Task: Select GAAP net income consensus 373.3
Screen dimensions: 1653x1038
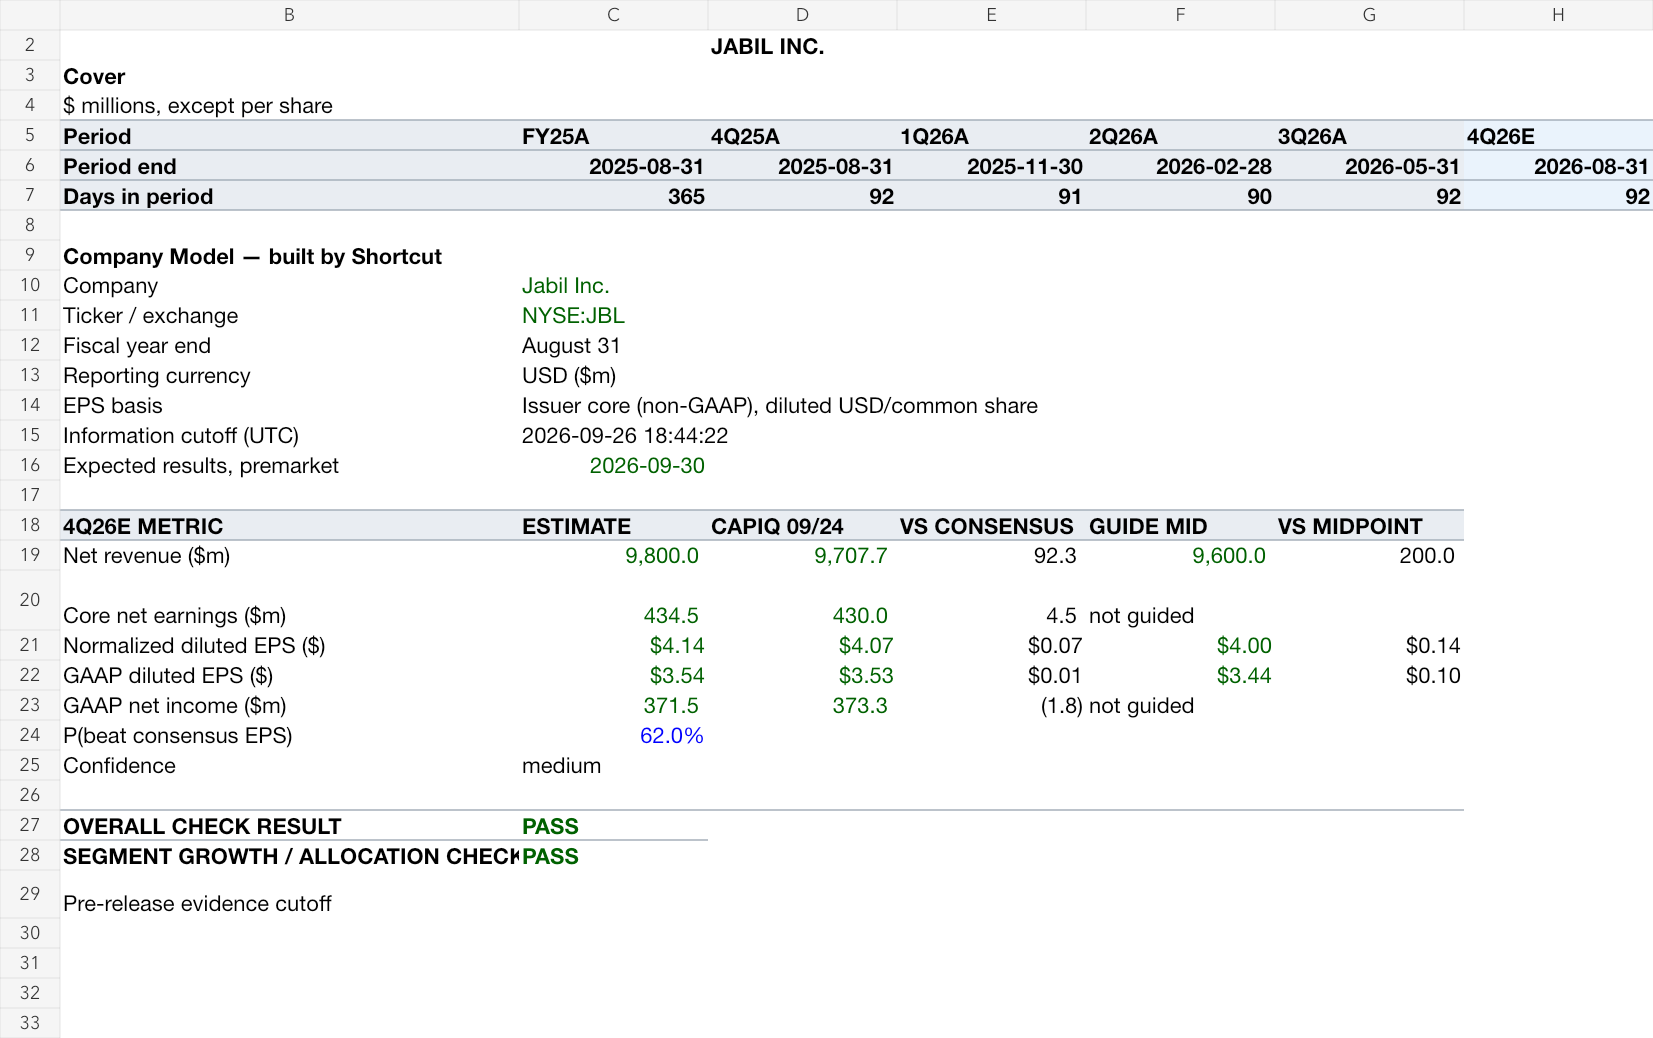Action: (802, 706)
